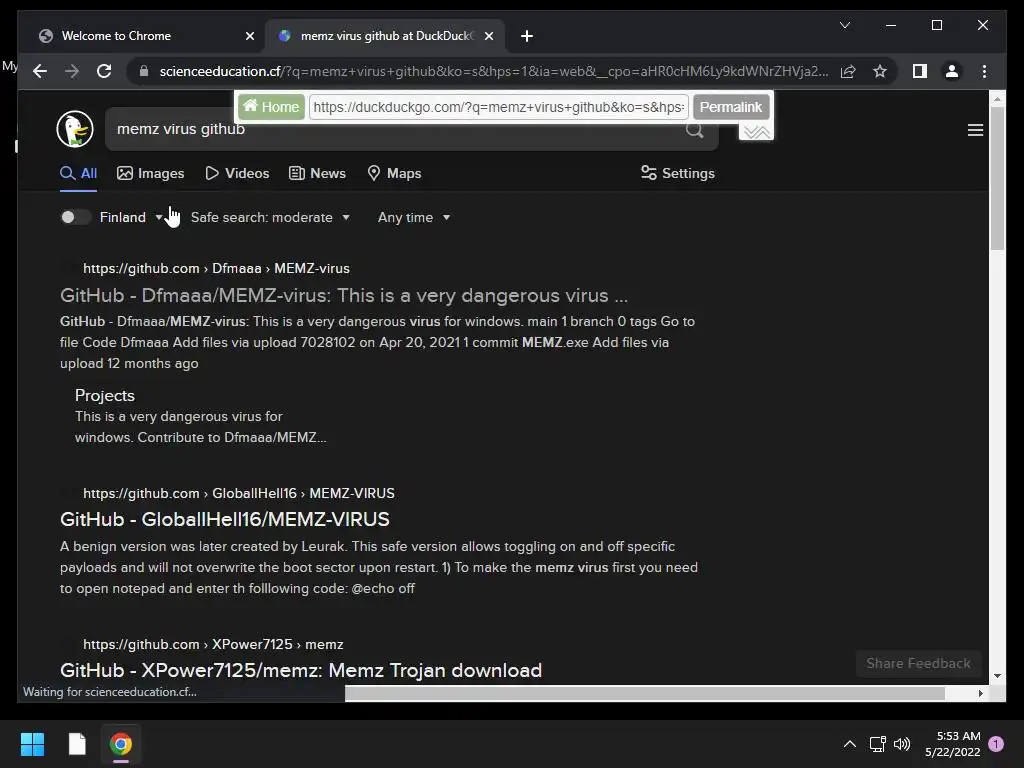Open Chrome side panel icon
1024x768 pixels.
[x=920, y=71]
